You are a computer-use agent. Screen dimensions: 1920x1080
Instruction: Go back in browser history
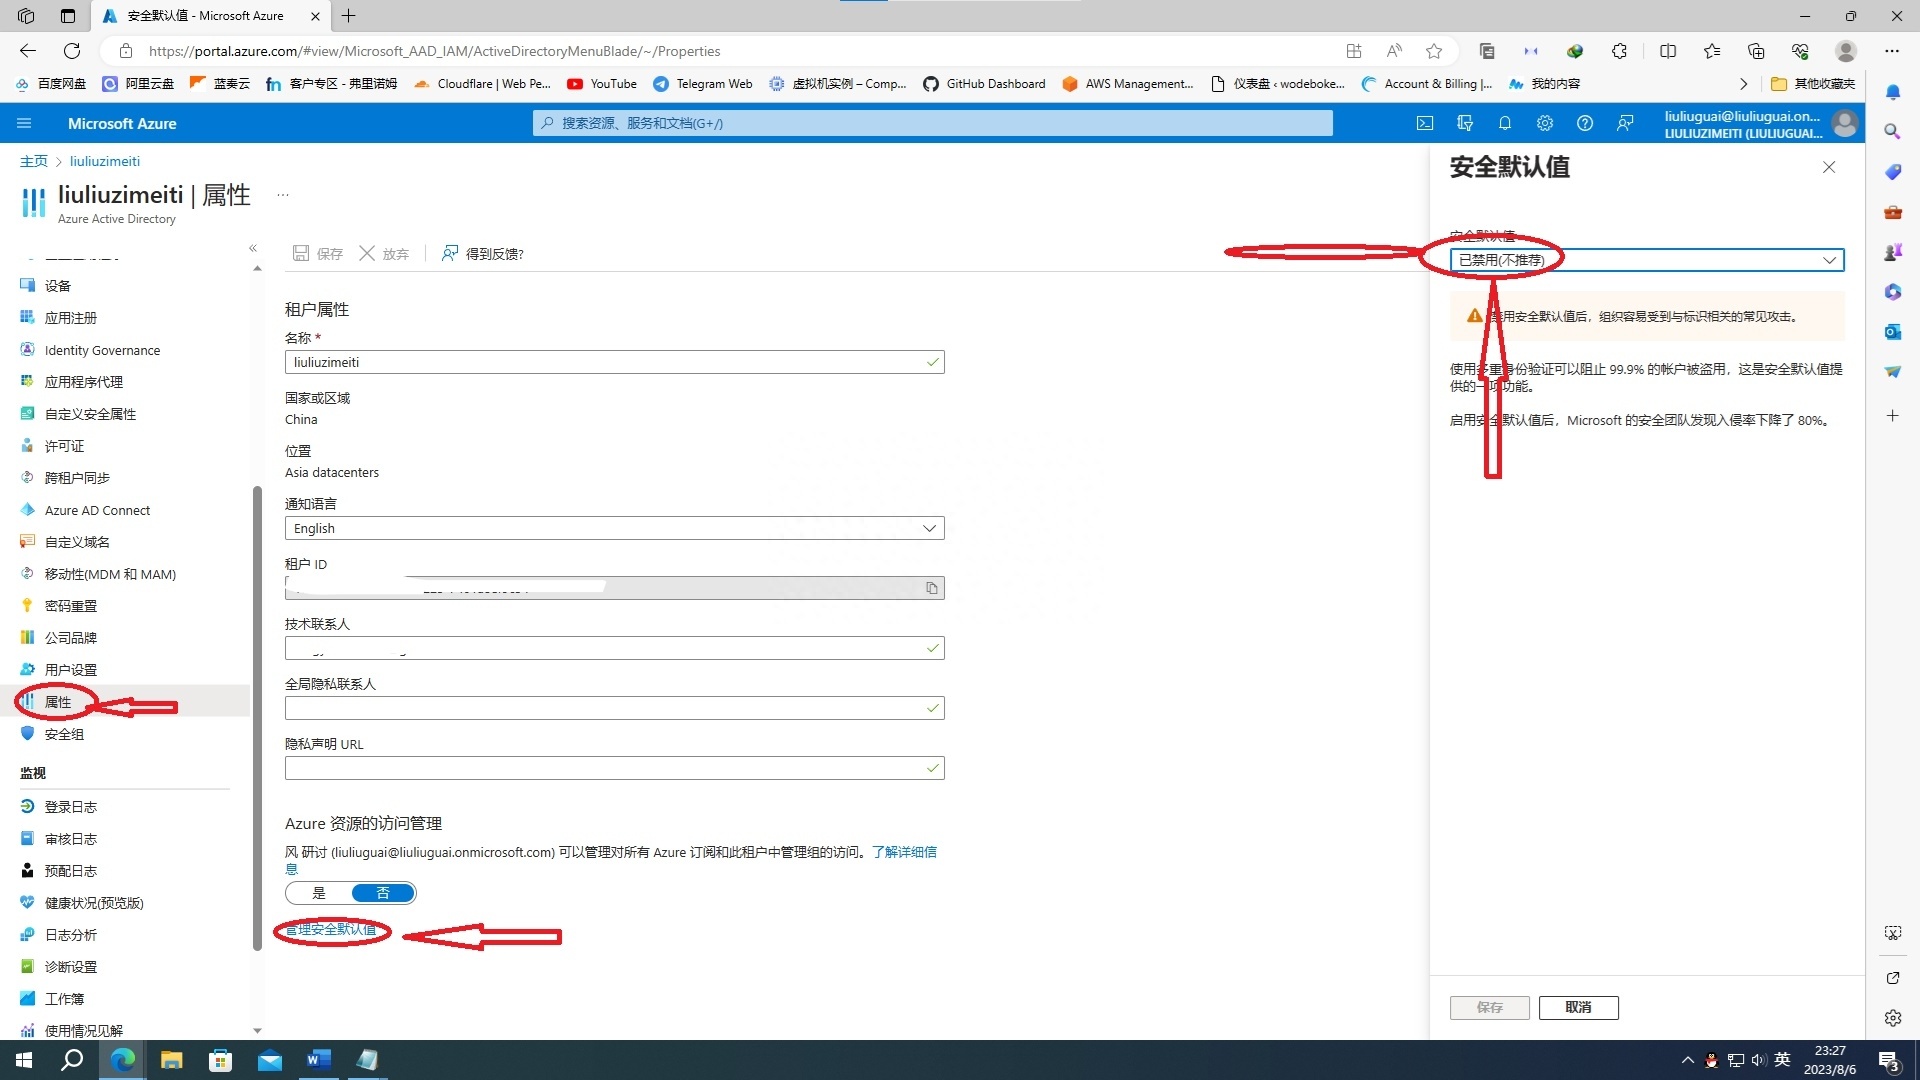pyautogui.click(x=28, y=51)
